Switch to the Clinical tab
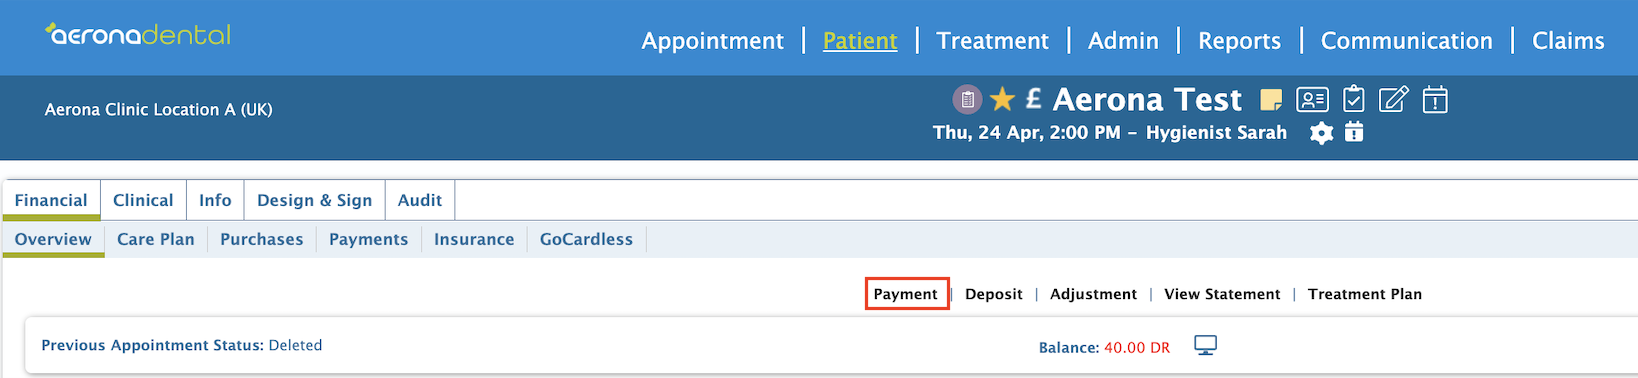This screenshot has width=1638, height=378. (x=143, y=200)
